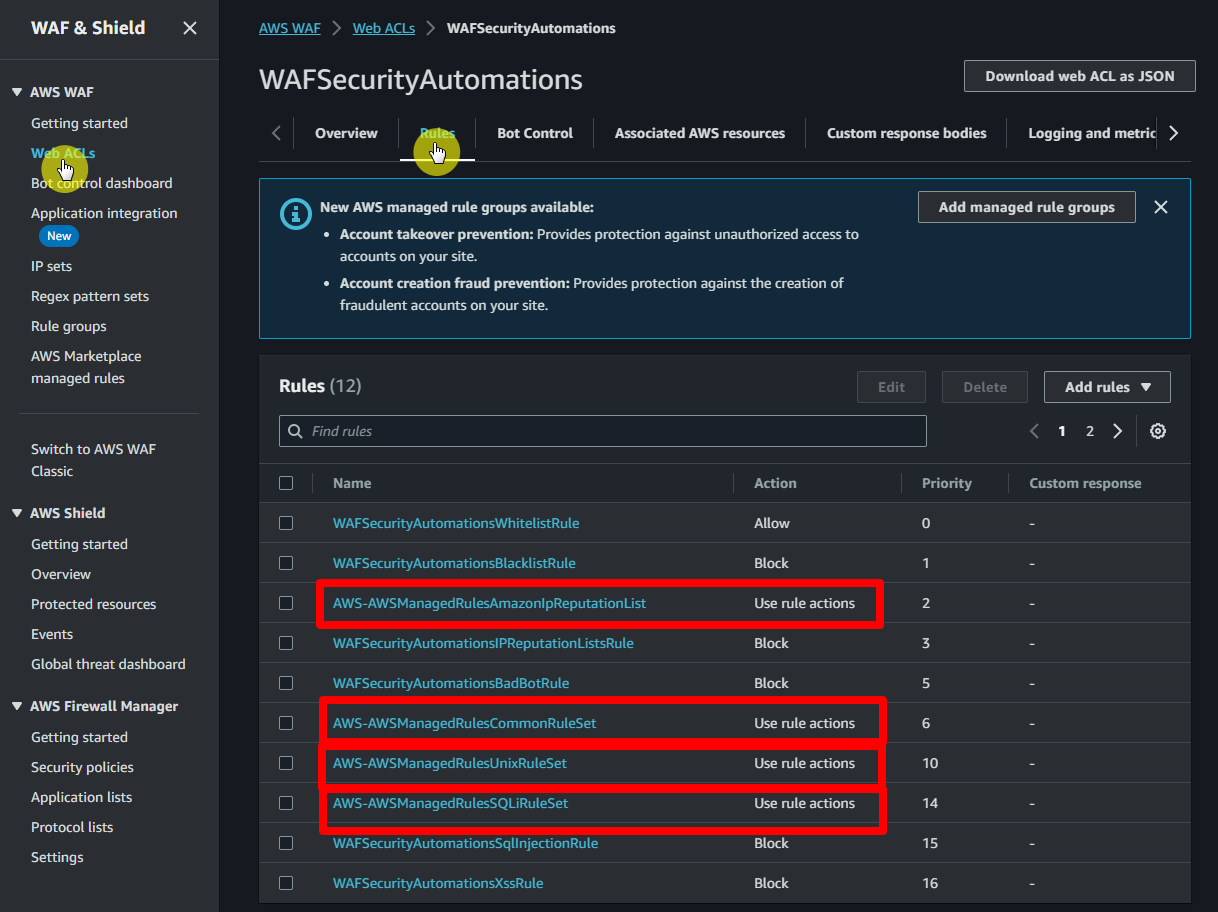Sort rules by Priority column header
This screenshot has width=1218, height=912.
click(x=947, y=483)
